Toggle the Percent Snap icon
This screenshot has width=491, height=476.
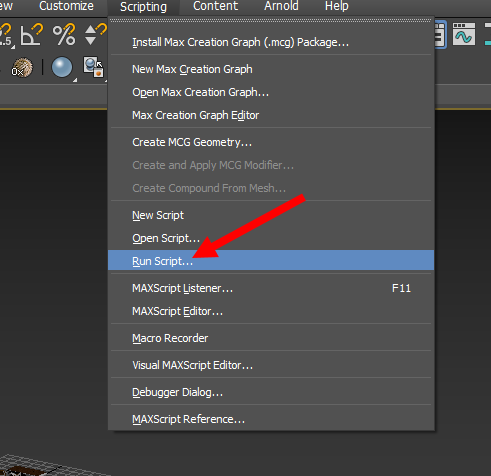coord(64,34)
